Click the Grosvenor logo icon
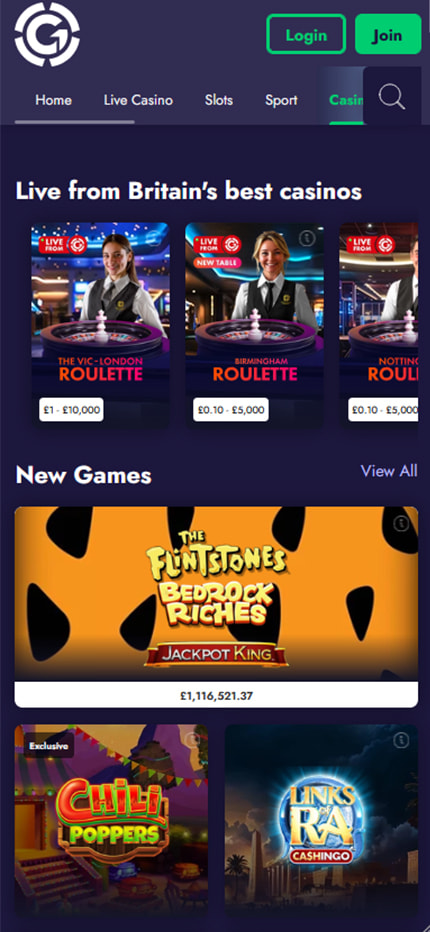This screenshot has width=430, height=932. pos(47,34)
